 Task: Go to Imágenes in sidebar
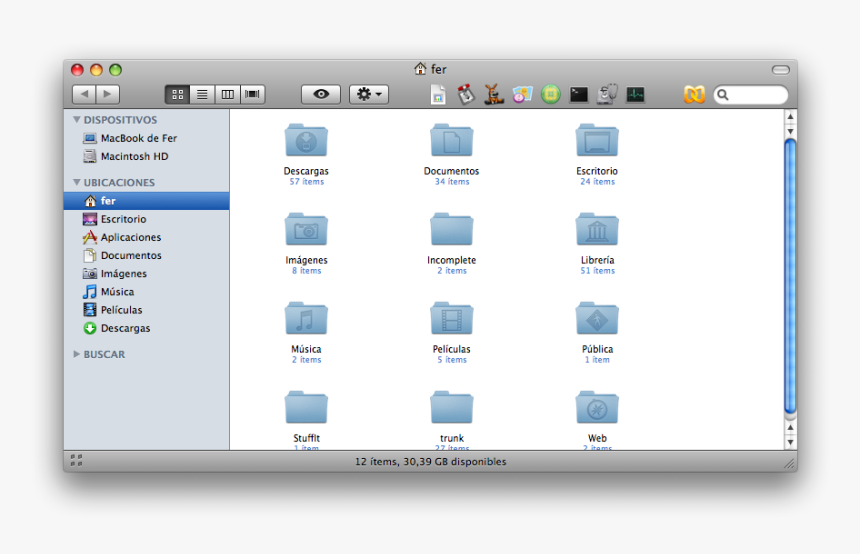146,273
